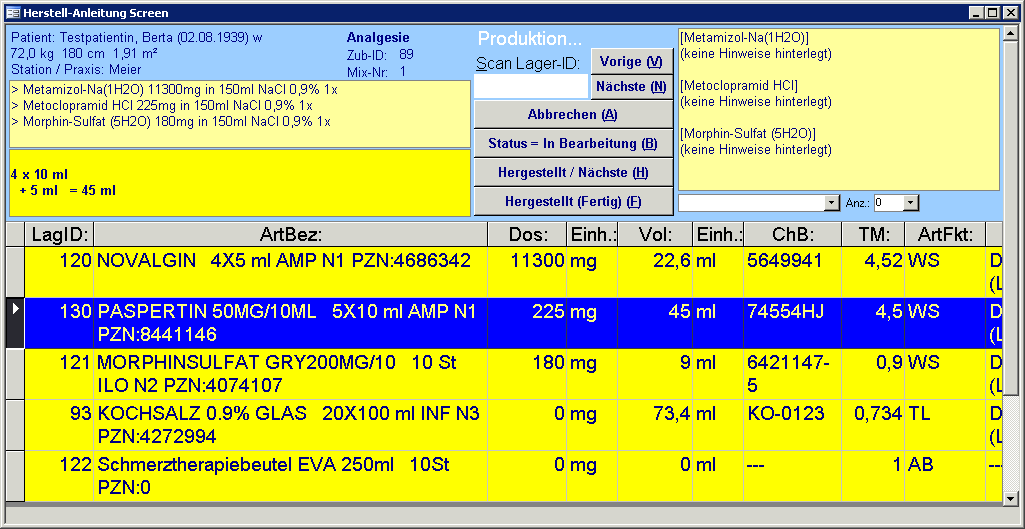Click volume cell 73,4
Image resolution: width=1025 pixels, height=529 pixels.
point(656,425)
